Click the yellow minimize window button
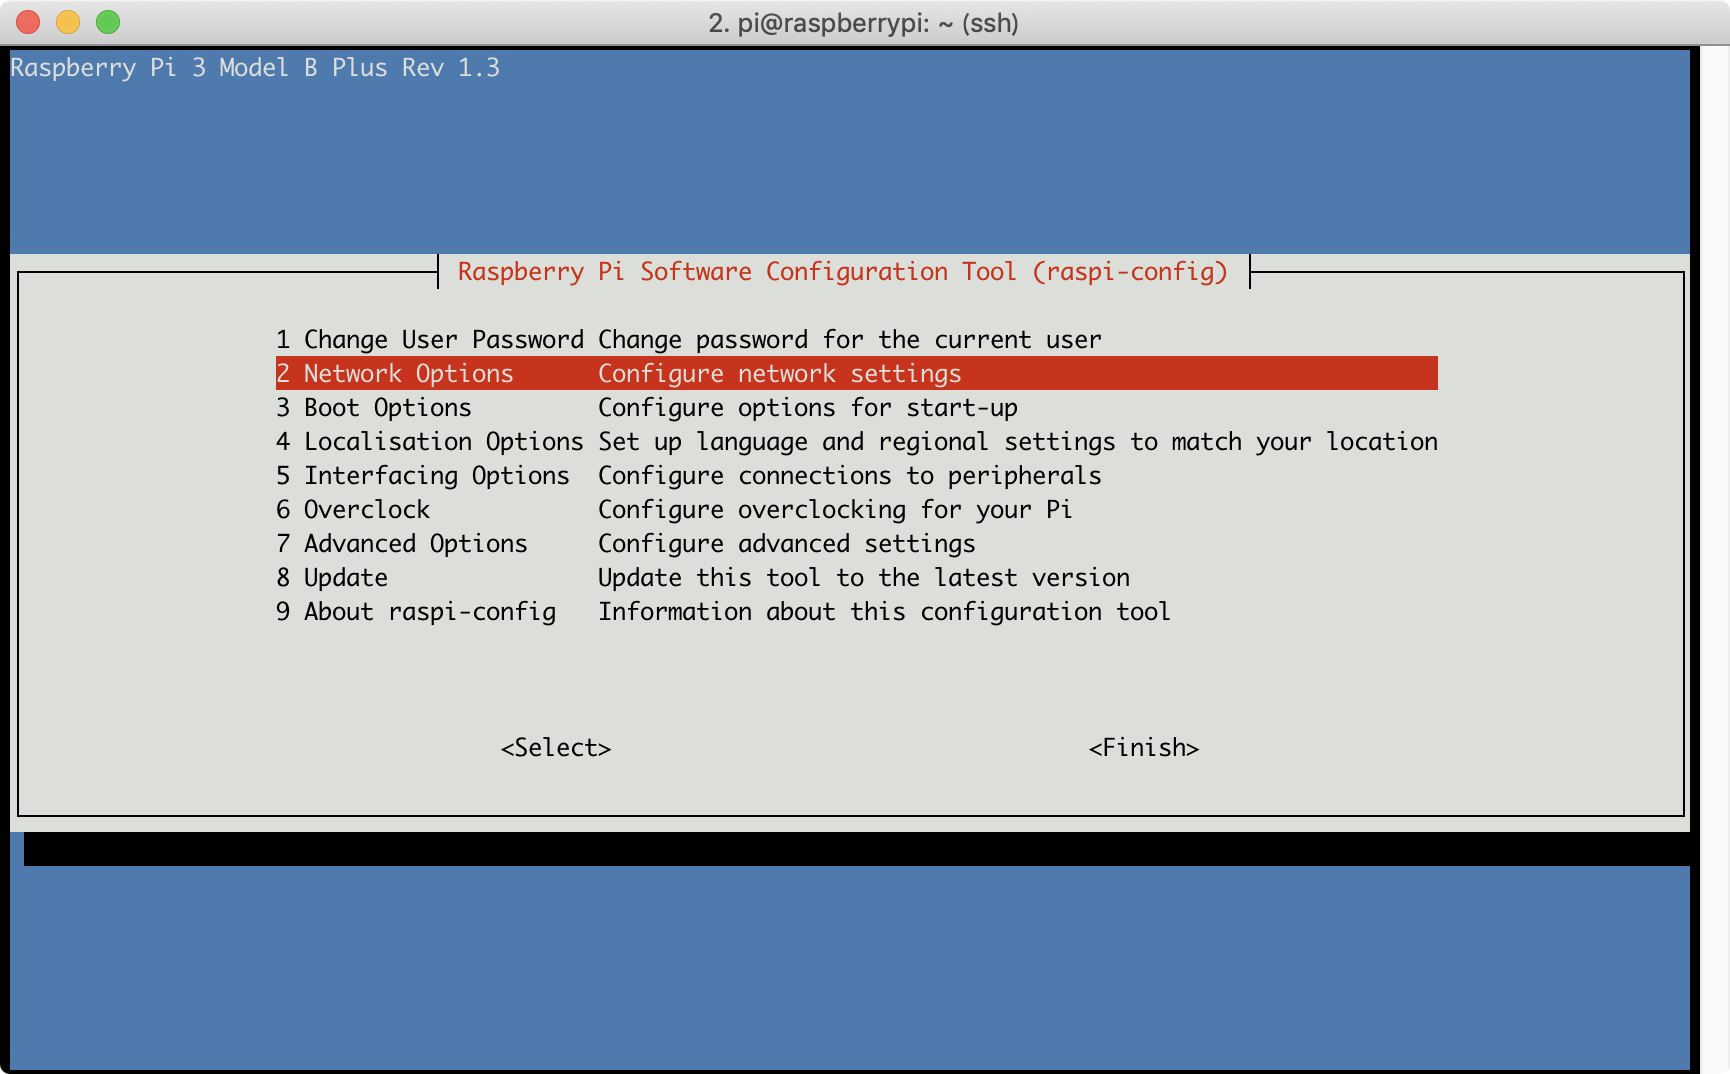This screenshot has width=1730, height=1074. point(68,22)
